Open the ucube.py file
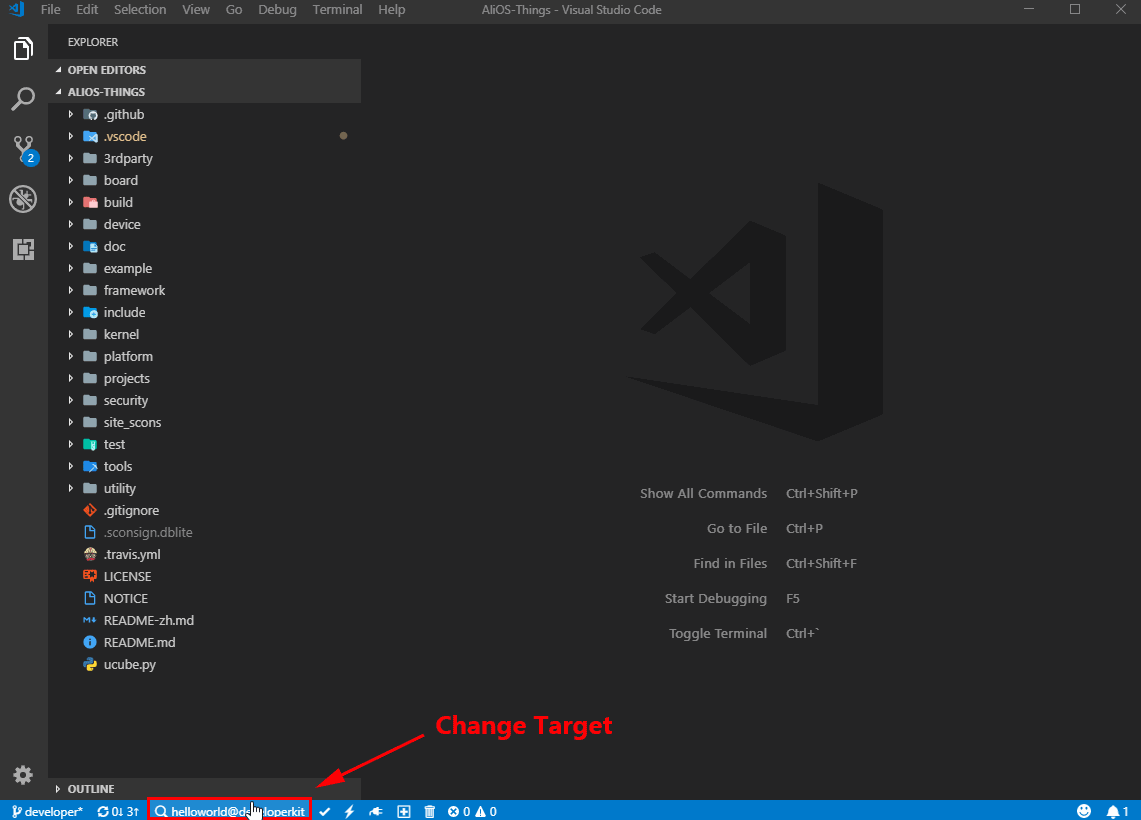 [204, 664]
